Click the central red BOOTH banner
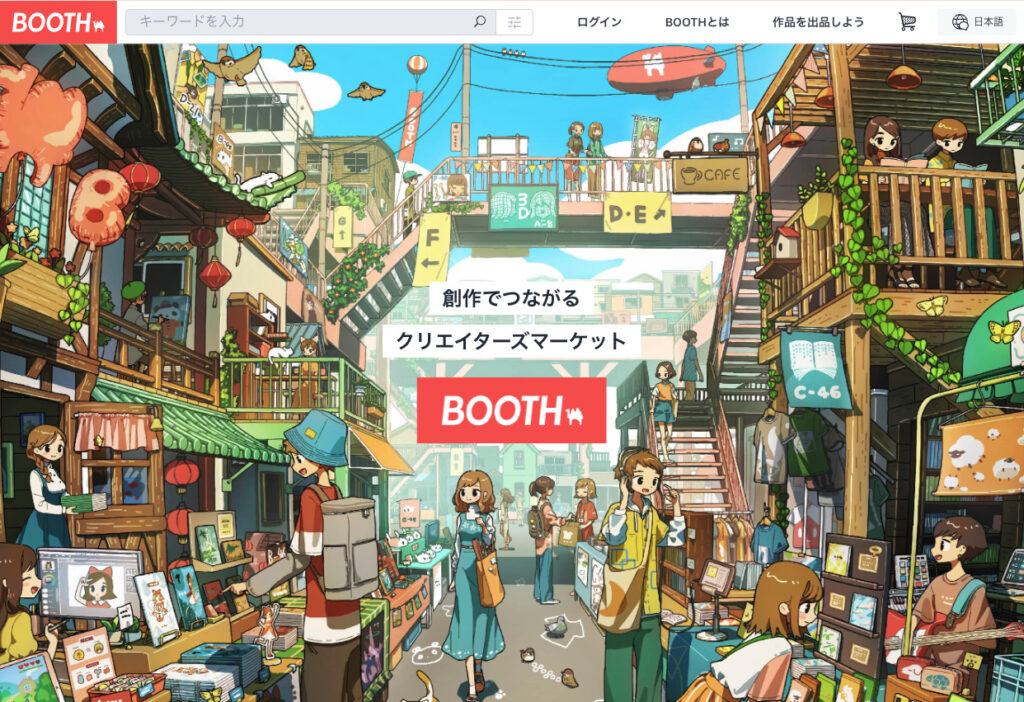This screenshot has width=1024, height=702. [x=512, y=410]
